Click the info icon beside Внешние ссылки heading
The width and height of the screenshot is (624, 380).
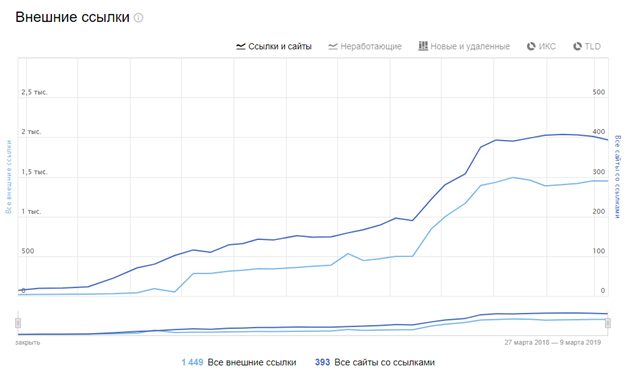[138, 18]
